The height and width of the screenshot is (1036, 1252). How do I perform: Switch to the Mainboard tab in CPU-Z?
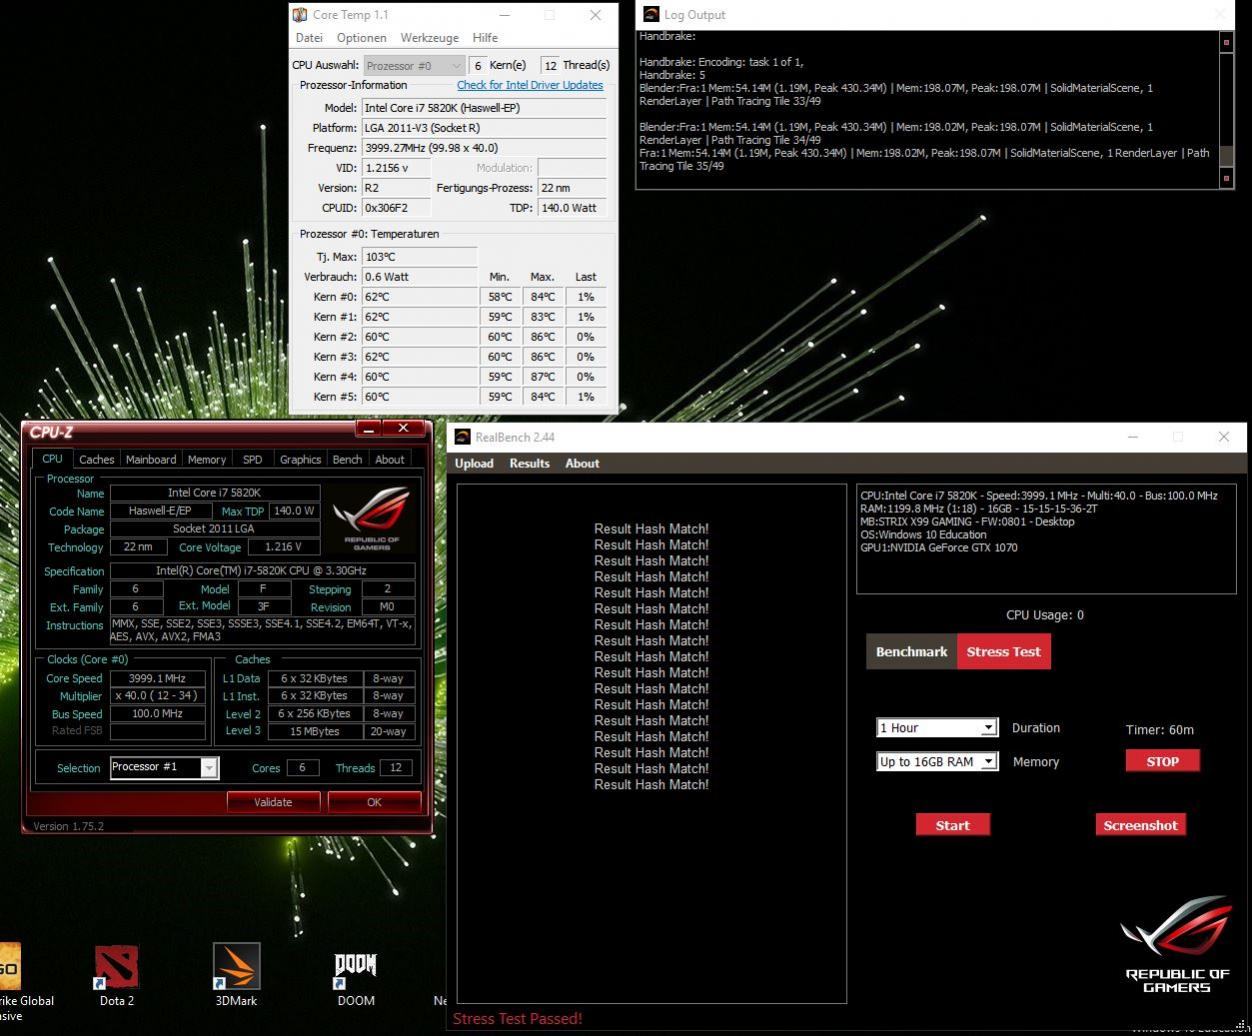(x=150, y=459)
